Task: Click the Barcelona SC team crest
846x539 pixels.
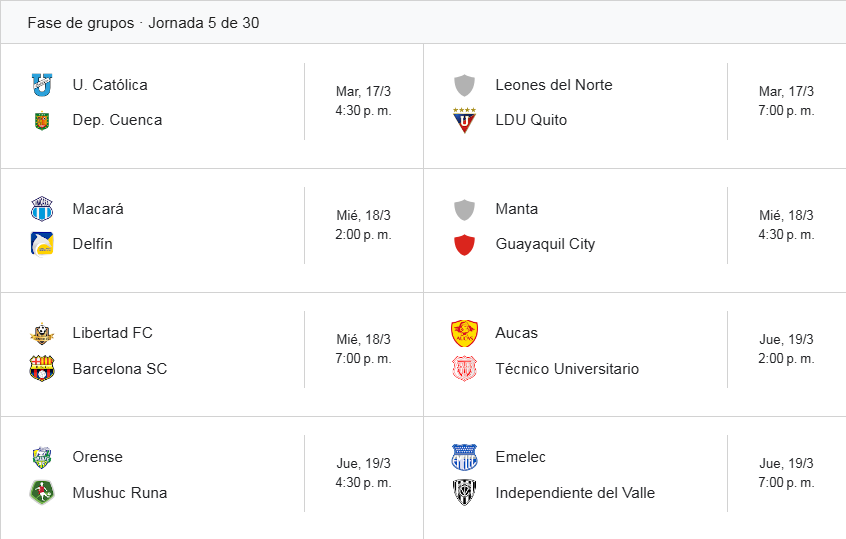Action: click(41, 368)
